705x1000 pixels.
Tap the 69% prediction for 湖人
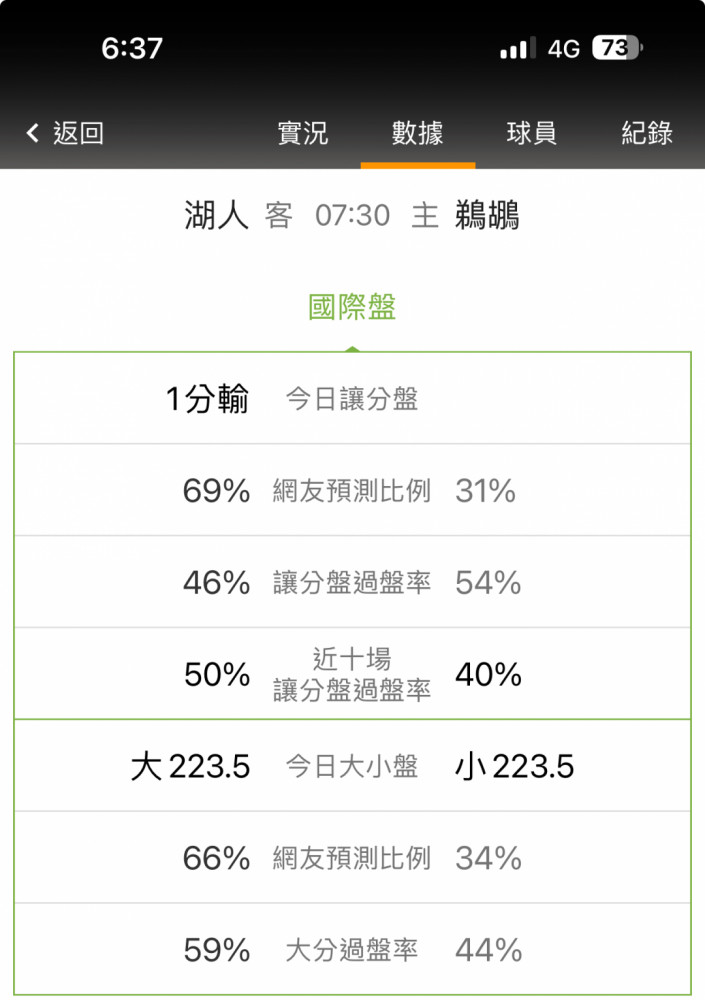pos(216,490)
